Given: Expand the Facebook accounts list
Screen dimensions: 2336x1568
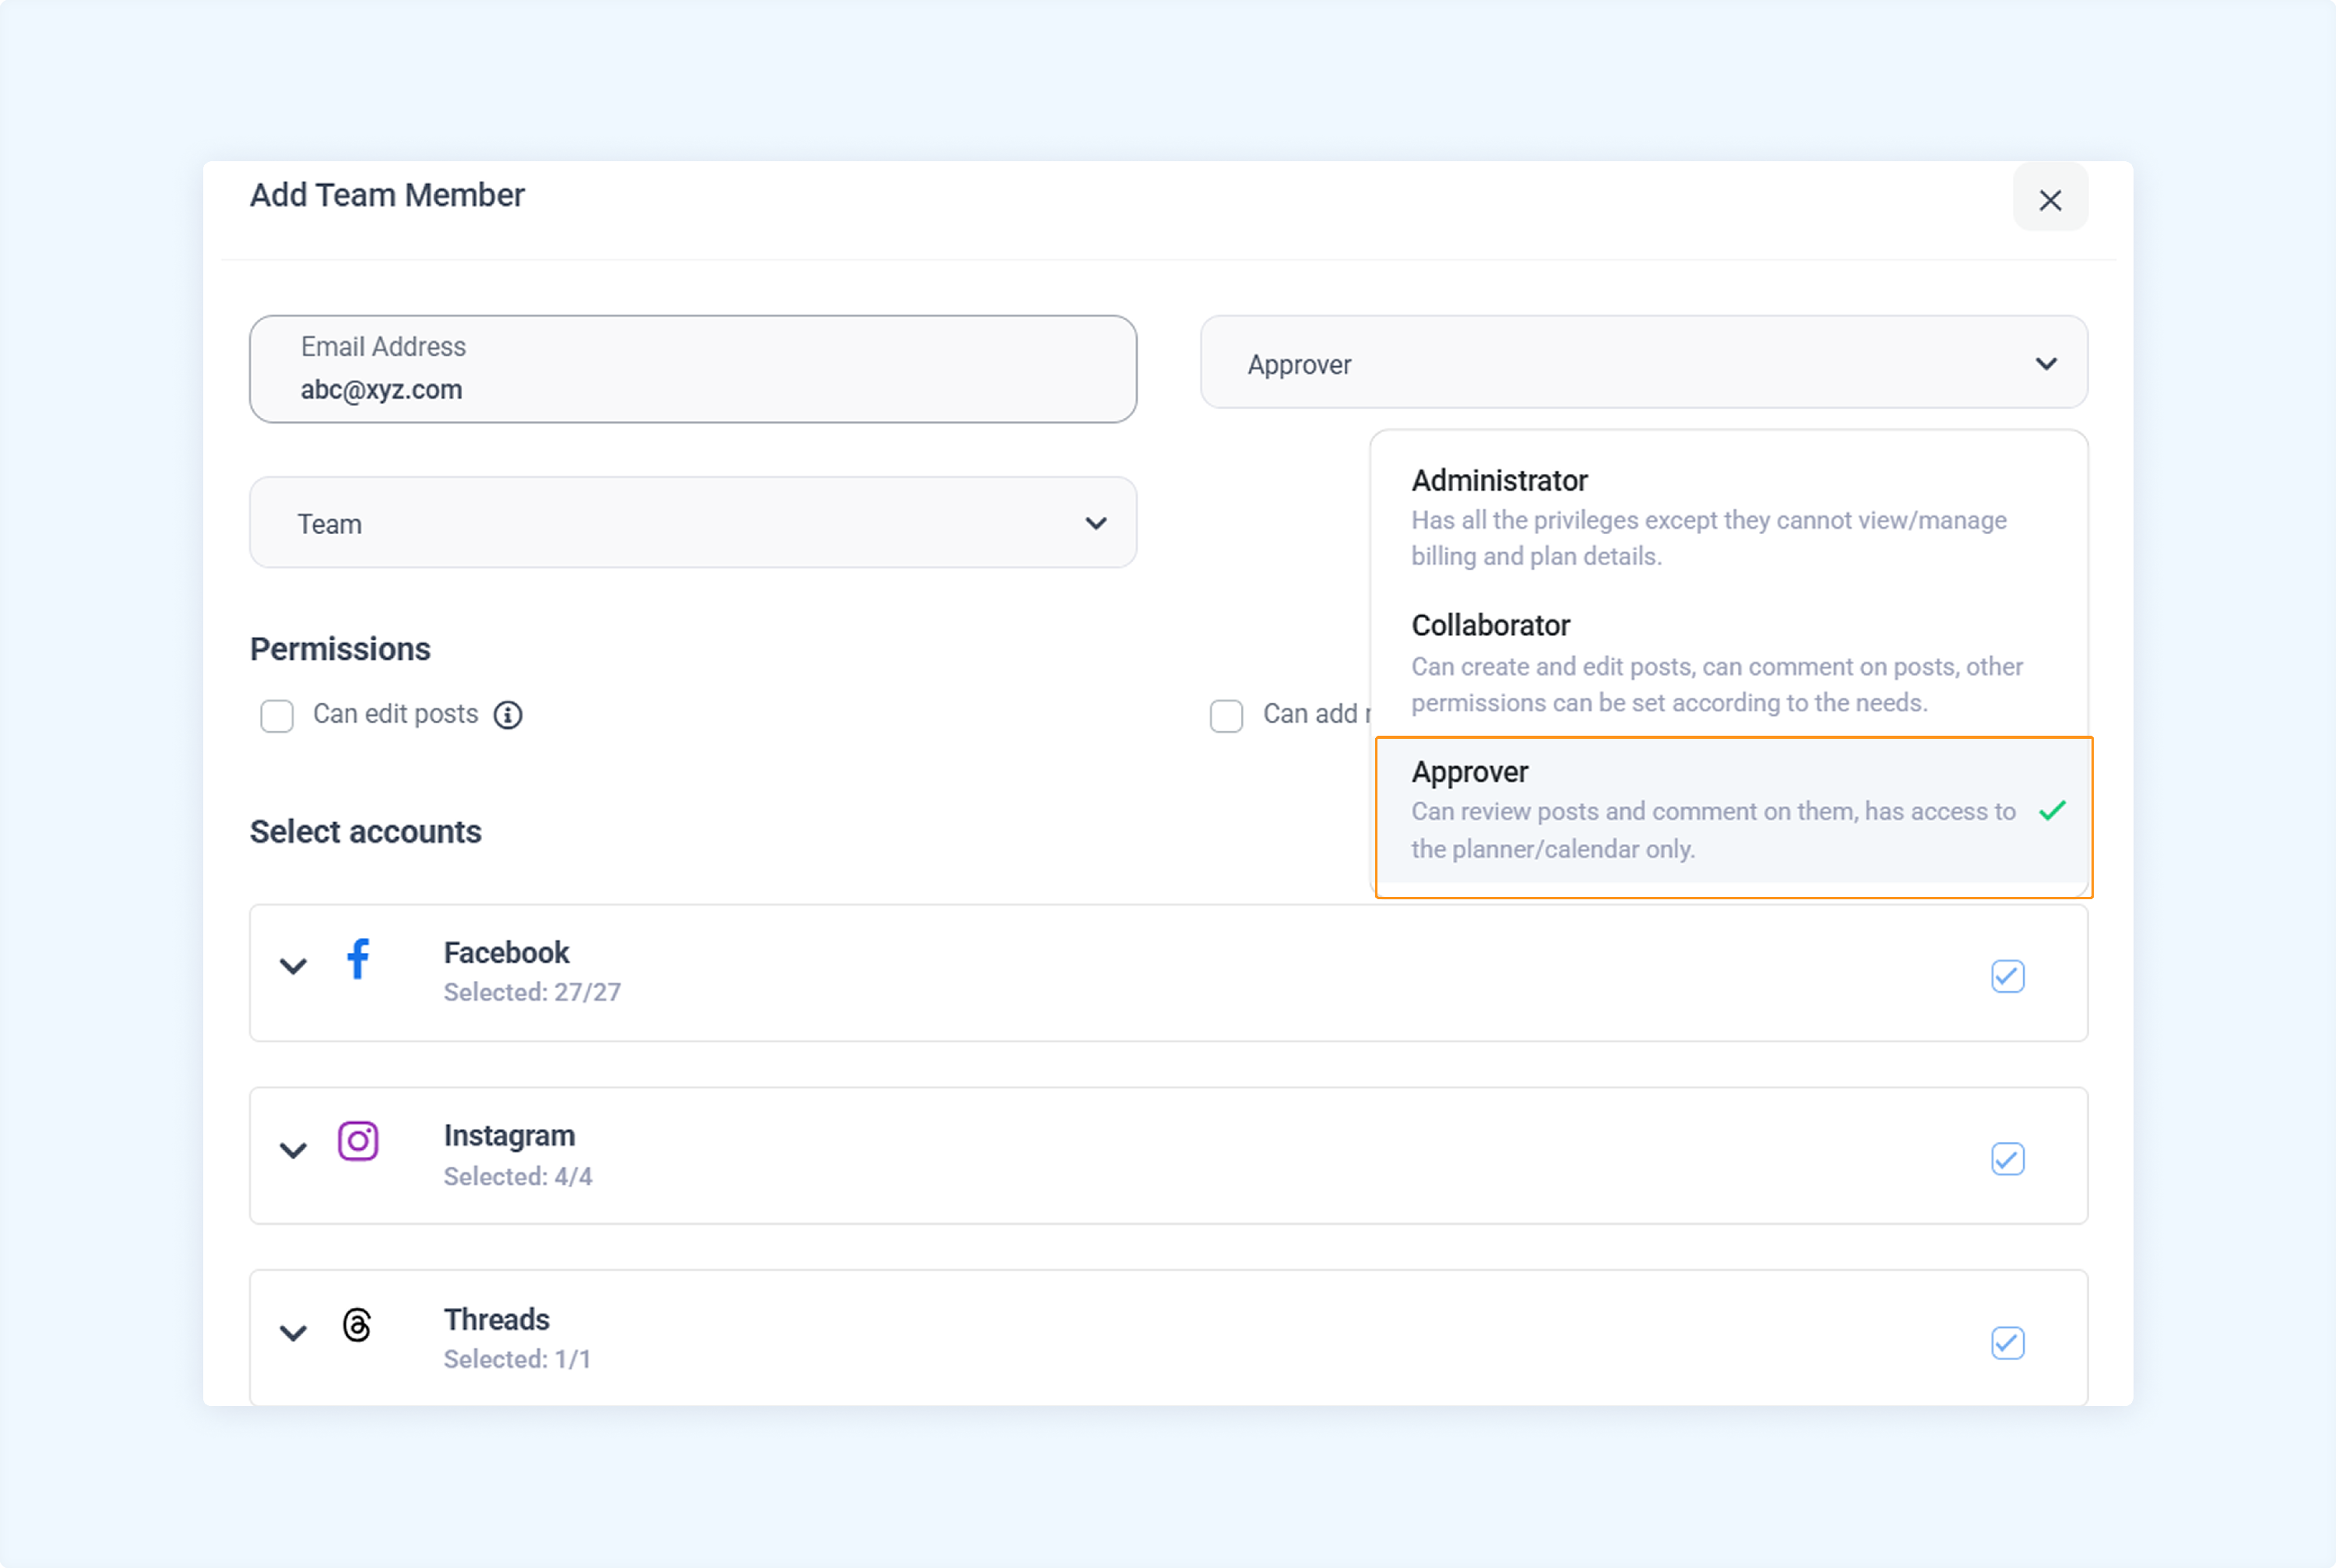Looking at the screenshot, I should (x=293, y=966).
